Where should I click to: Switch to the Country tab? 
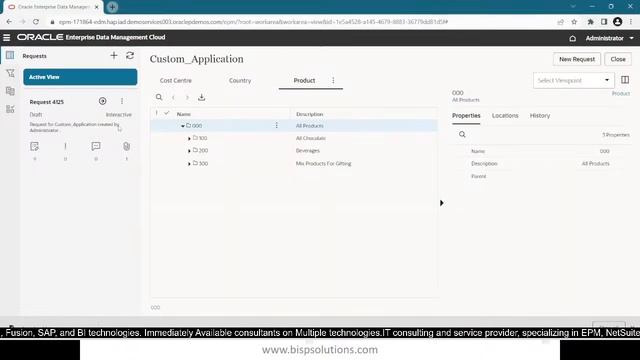tap(240, 80)
